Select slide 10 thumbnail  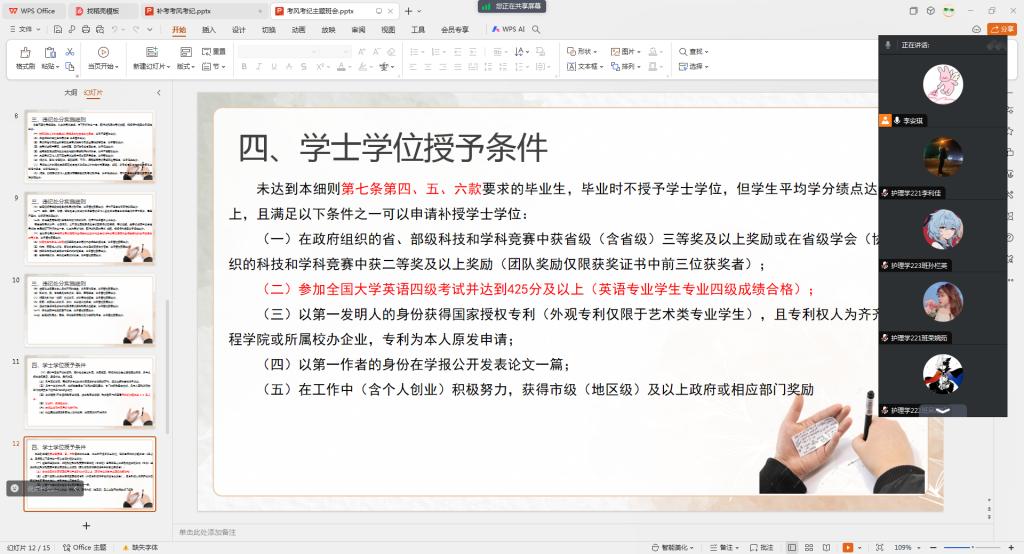[x=90, y=311]
